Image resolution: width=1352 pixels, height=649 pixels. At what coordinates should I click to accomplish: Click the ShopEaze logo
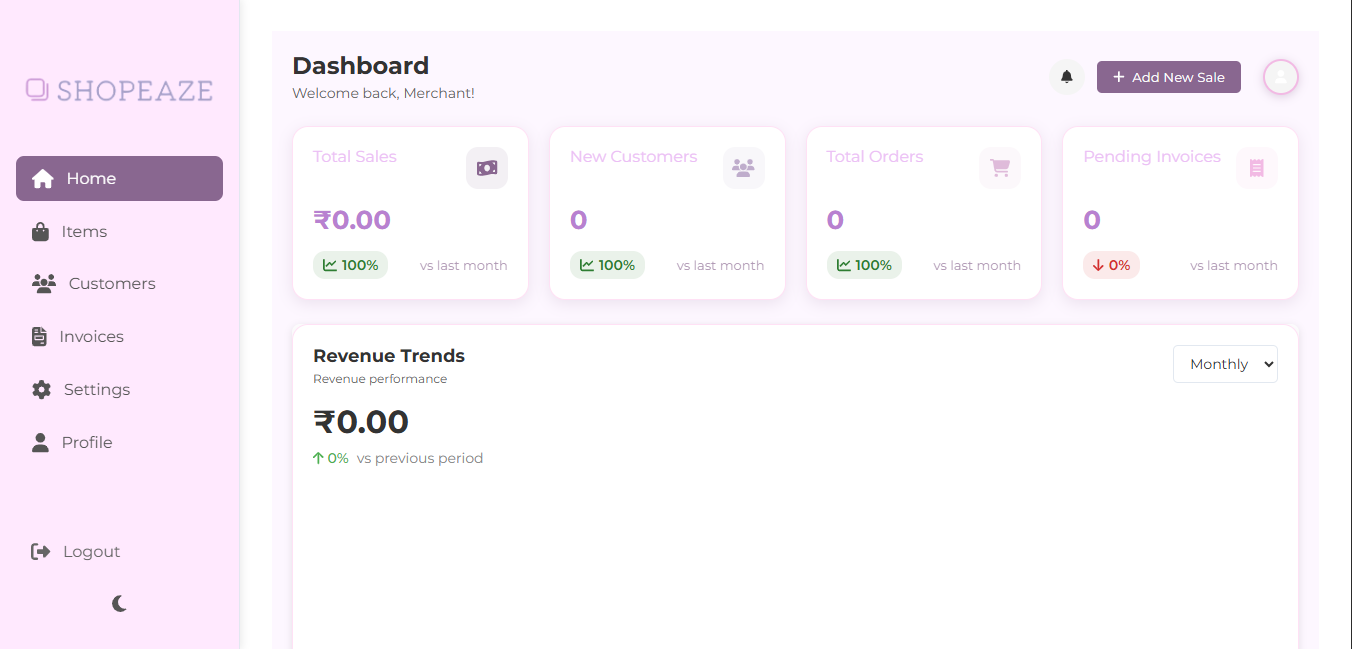coord(119,91)
